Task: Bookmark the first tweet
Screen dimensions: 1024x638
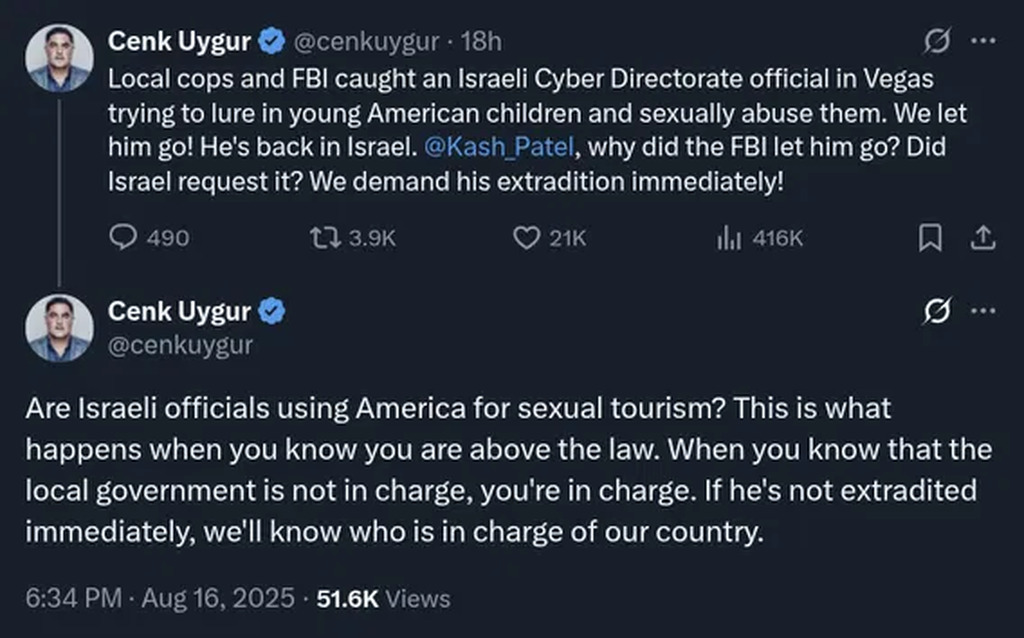Action: point(930,238)
